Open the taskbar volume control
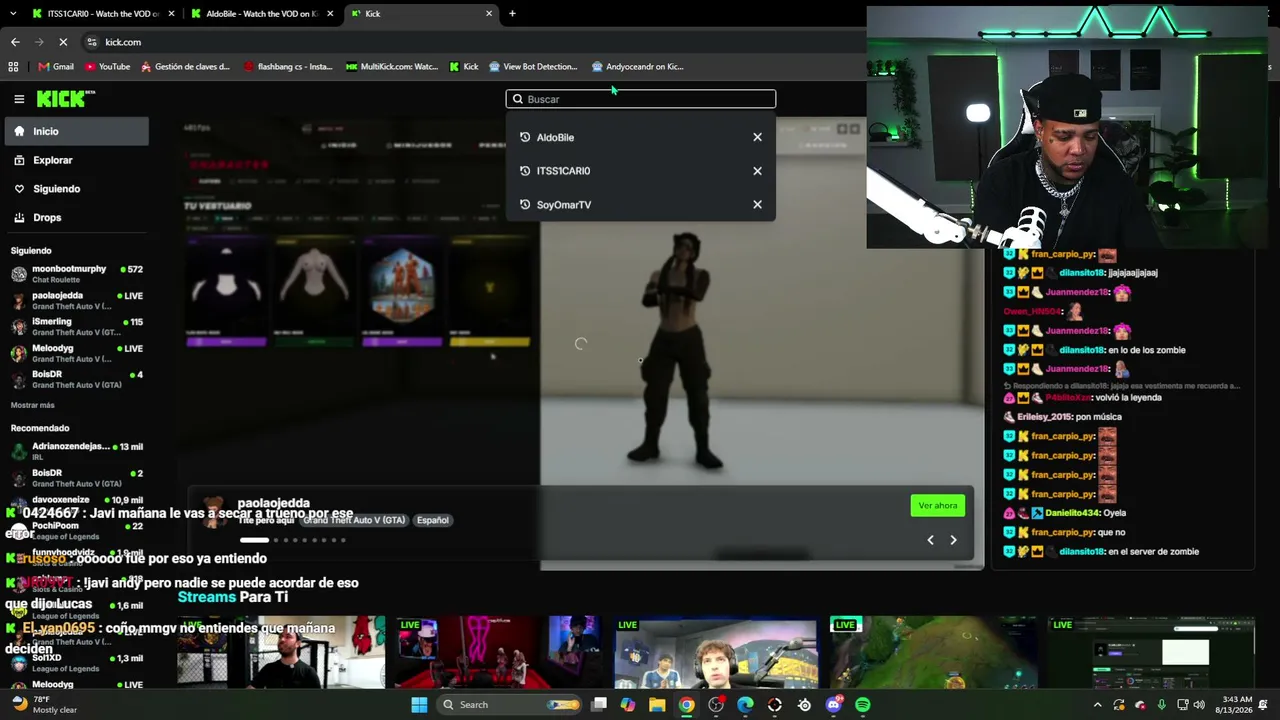Screen dimensions: 1280x720 pyautogui.click(x=1199, y=705)
